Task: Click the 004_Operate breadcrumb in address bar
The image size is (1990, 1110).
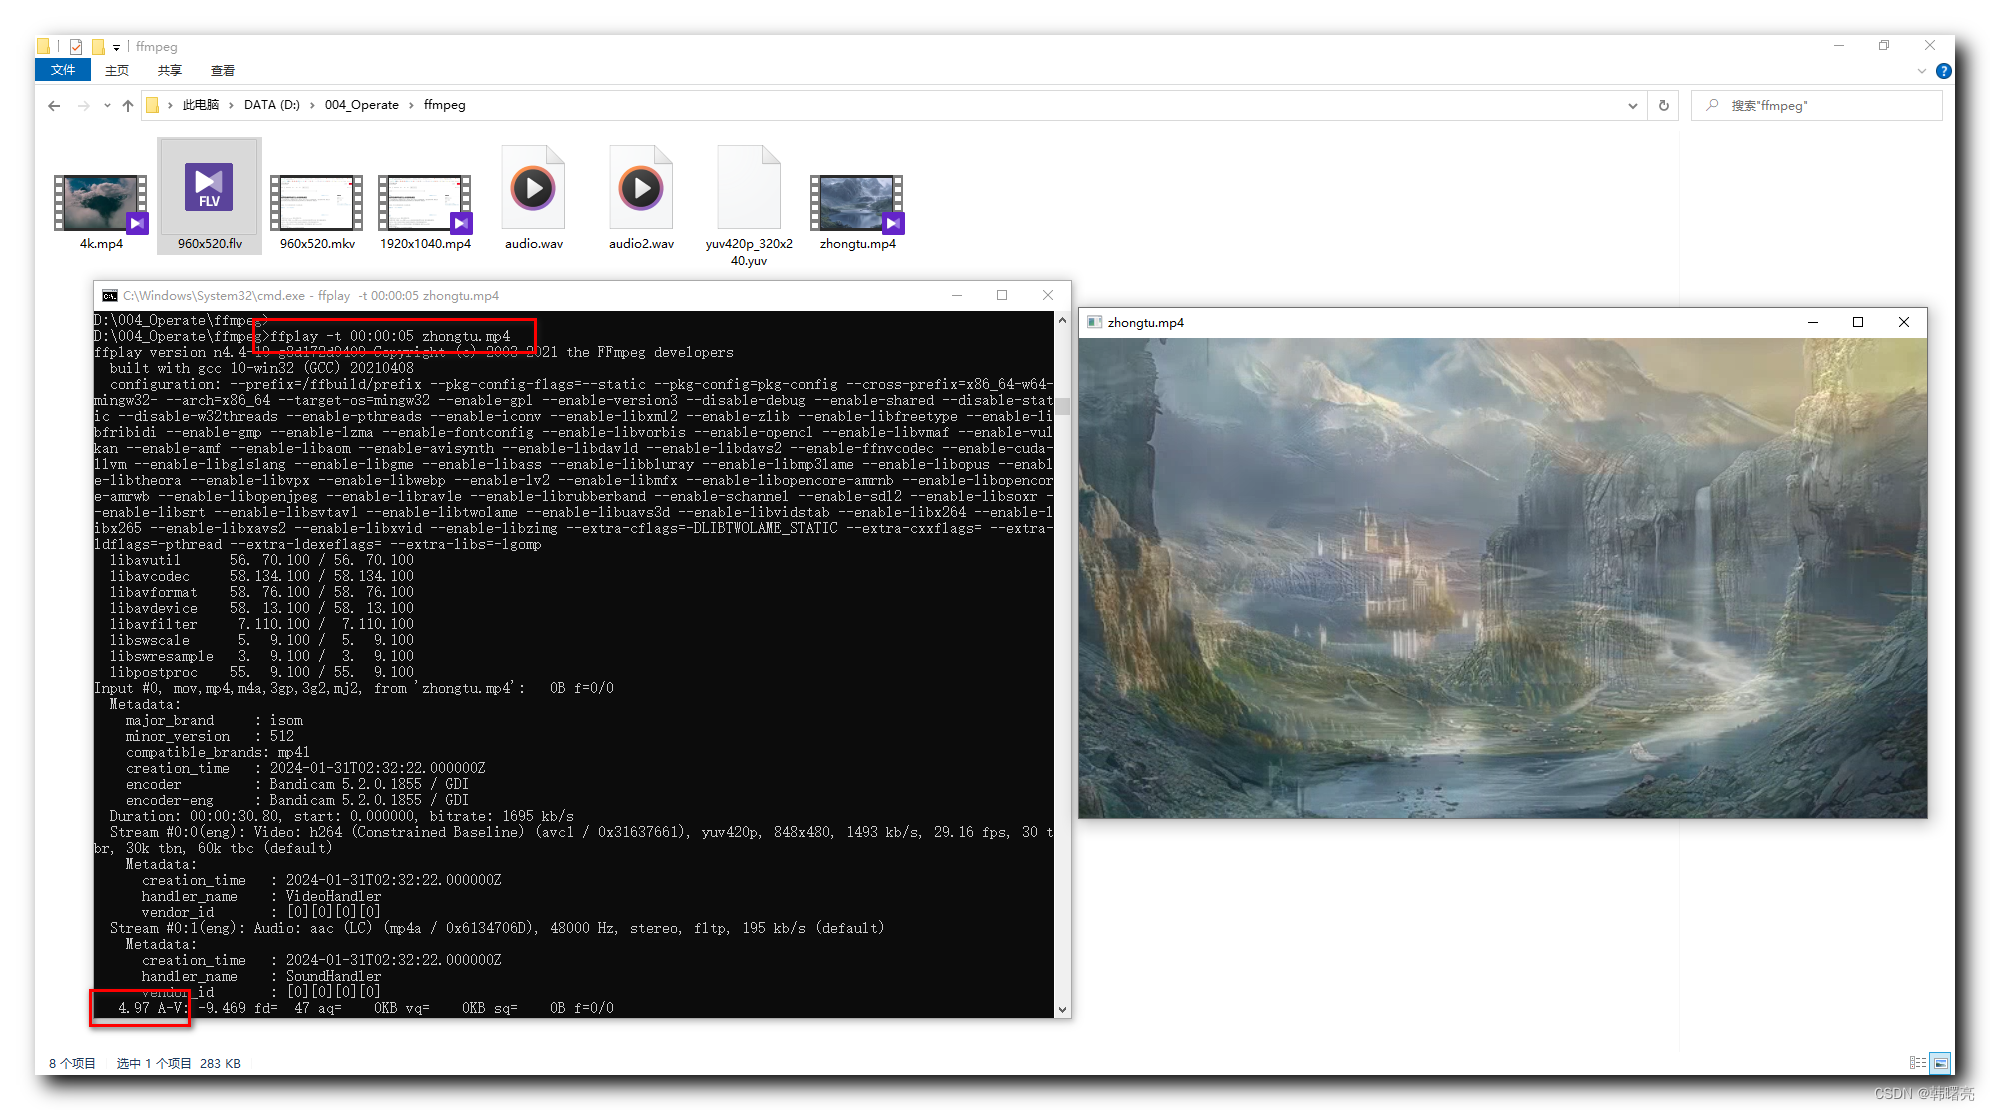Action: [x=361, y=105]
